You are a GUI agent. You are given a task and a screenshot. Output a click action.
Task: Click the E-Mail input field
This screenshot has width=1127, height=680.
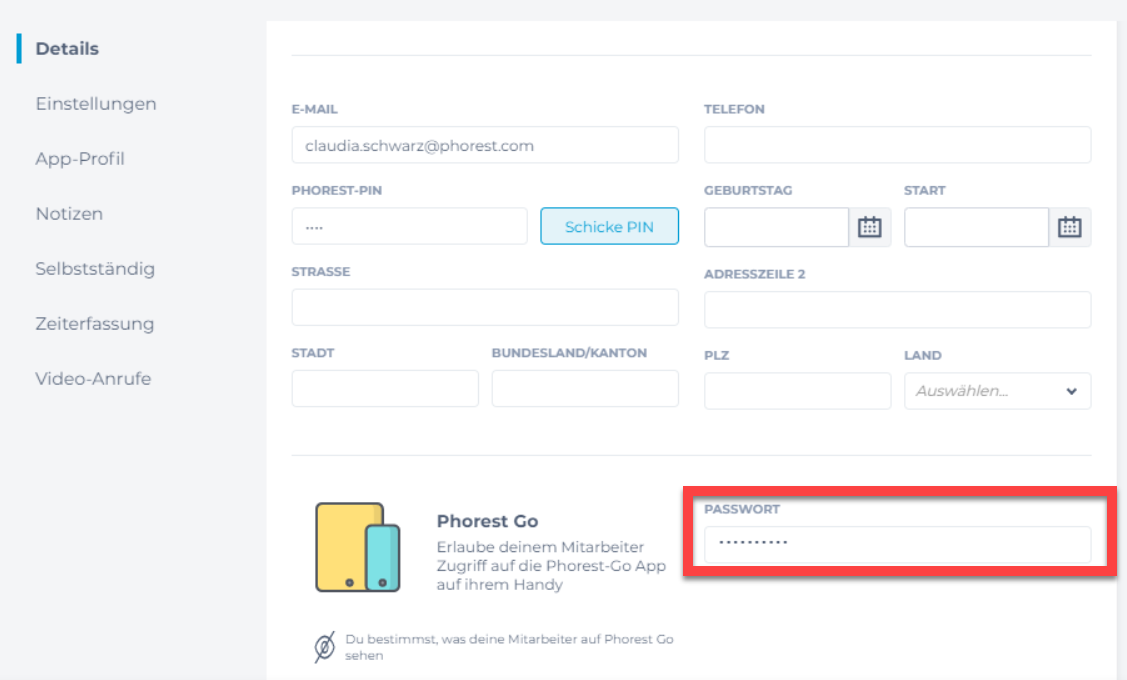(485, 145)
